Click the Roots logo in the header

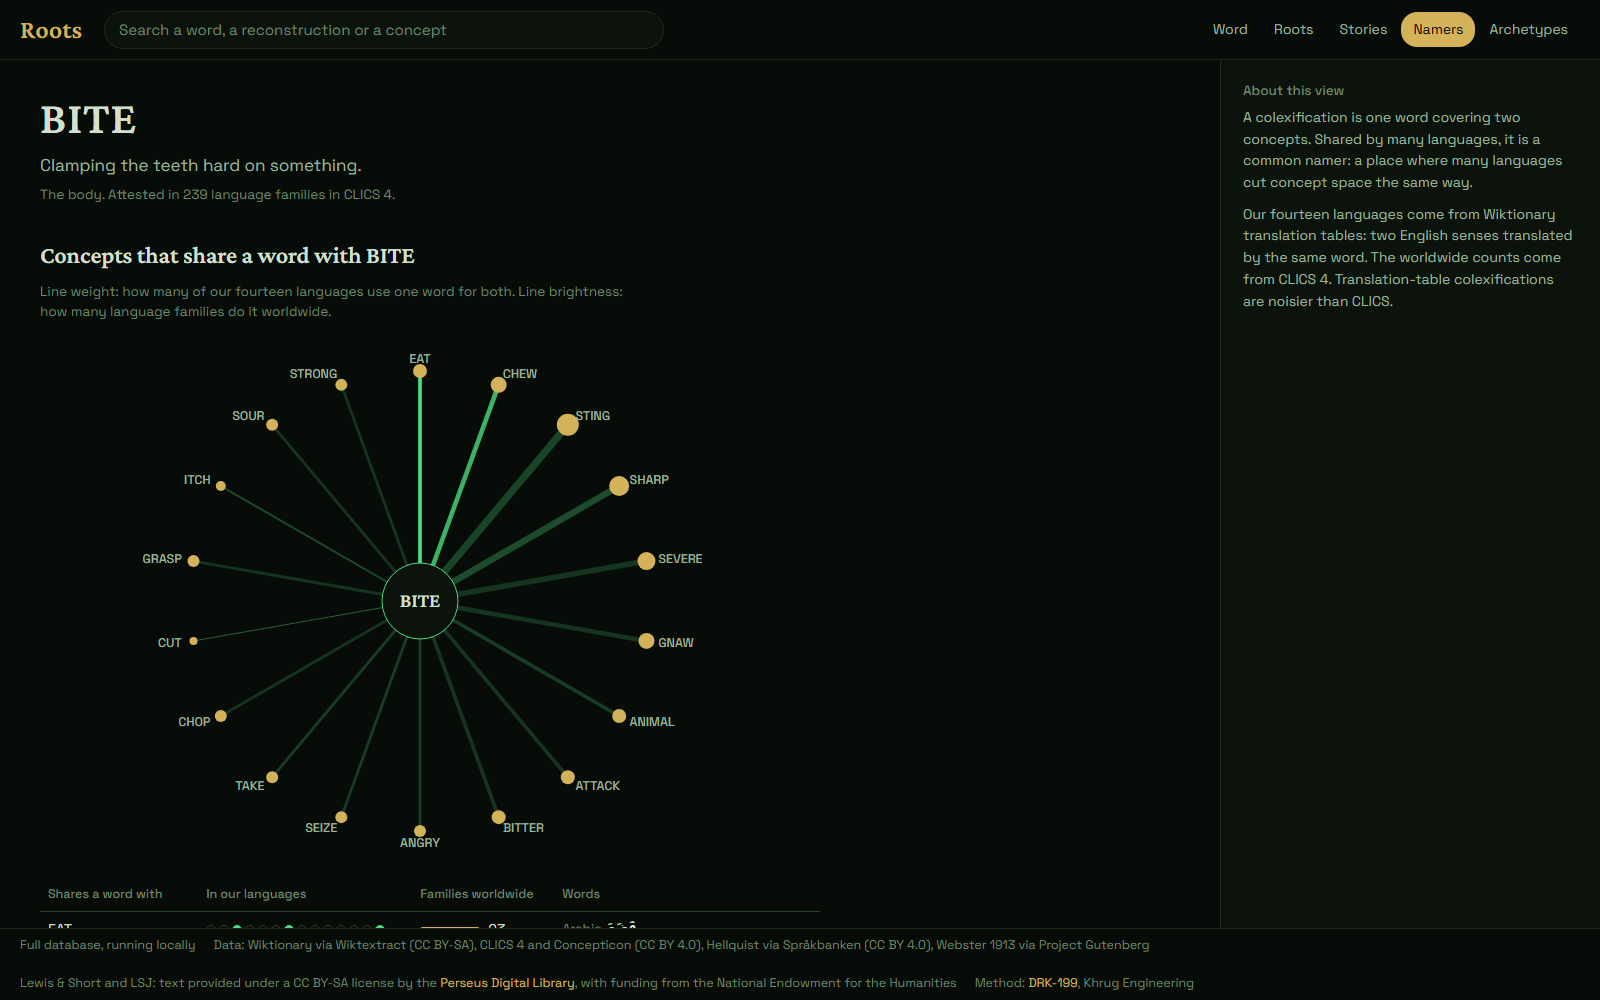click(x=51, y=30)
